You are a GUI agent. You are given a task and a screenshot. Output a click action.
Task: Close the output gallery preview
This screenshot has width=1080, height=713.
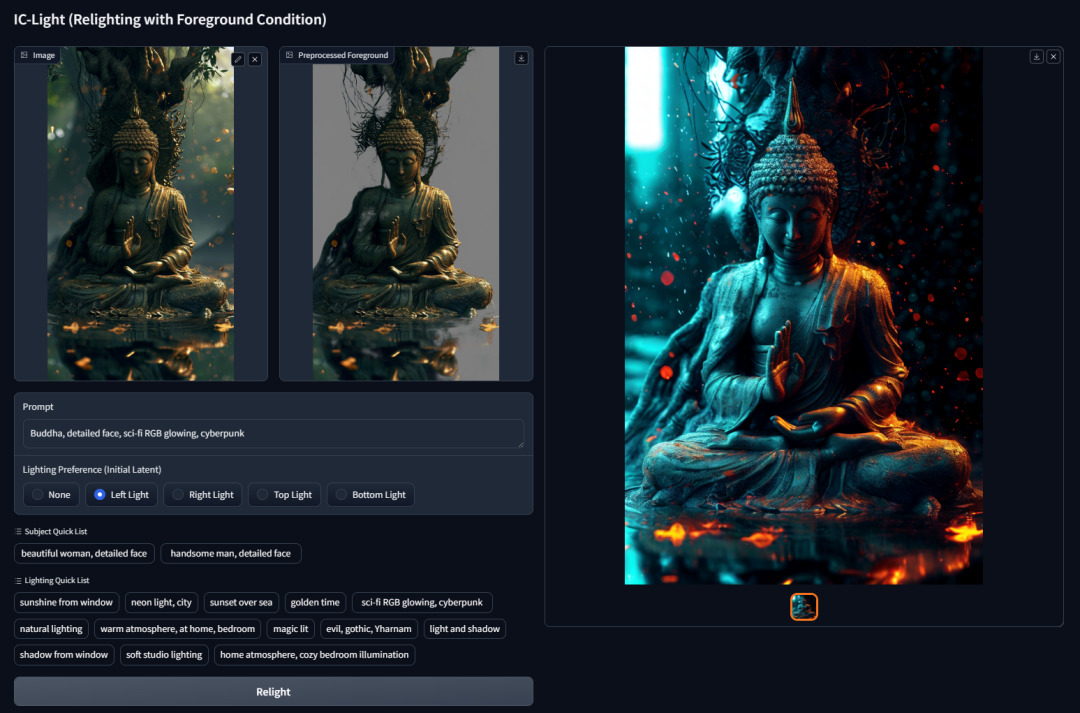click(1053, 56)
